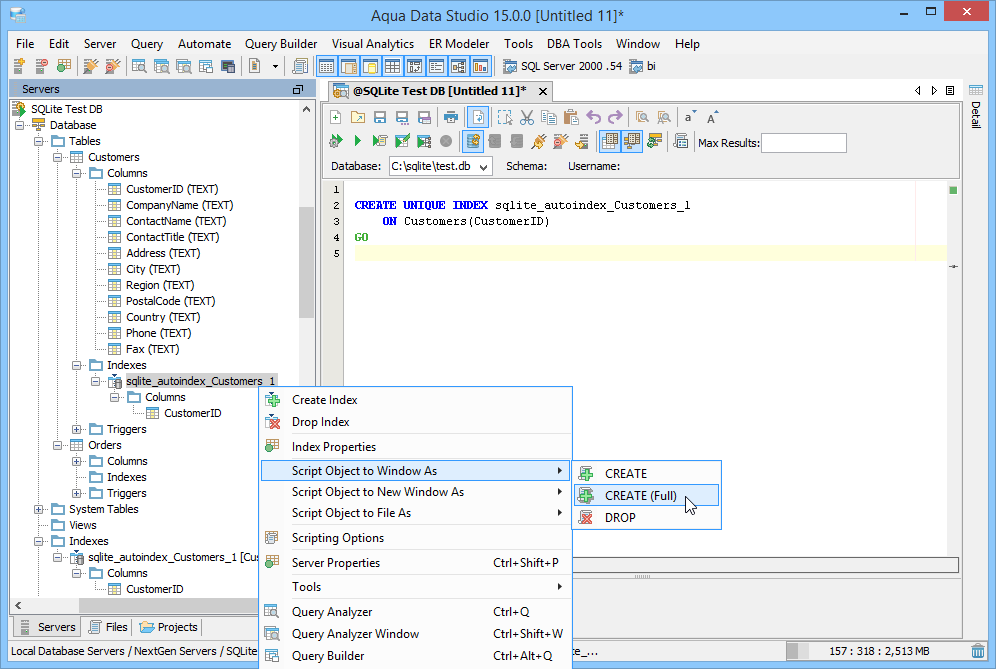Click the Find magnifier icon in editor toolbar
Image resolution: width=996 pixels, height=669 pixels.
[642, 118]
